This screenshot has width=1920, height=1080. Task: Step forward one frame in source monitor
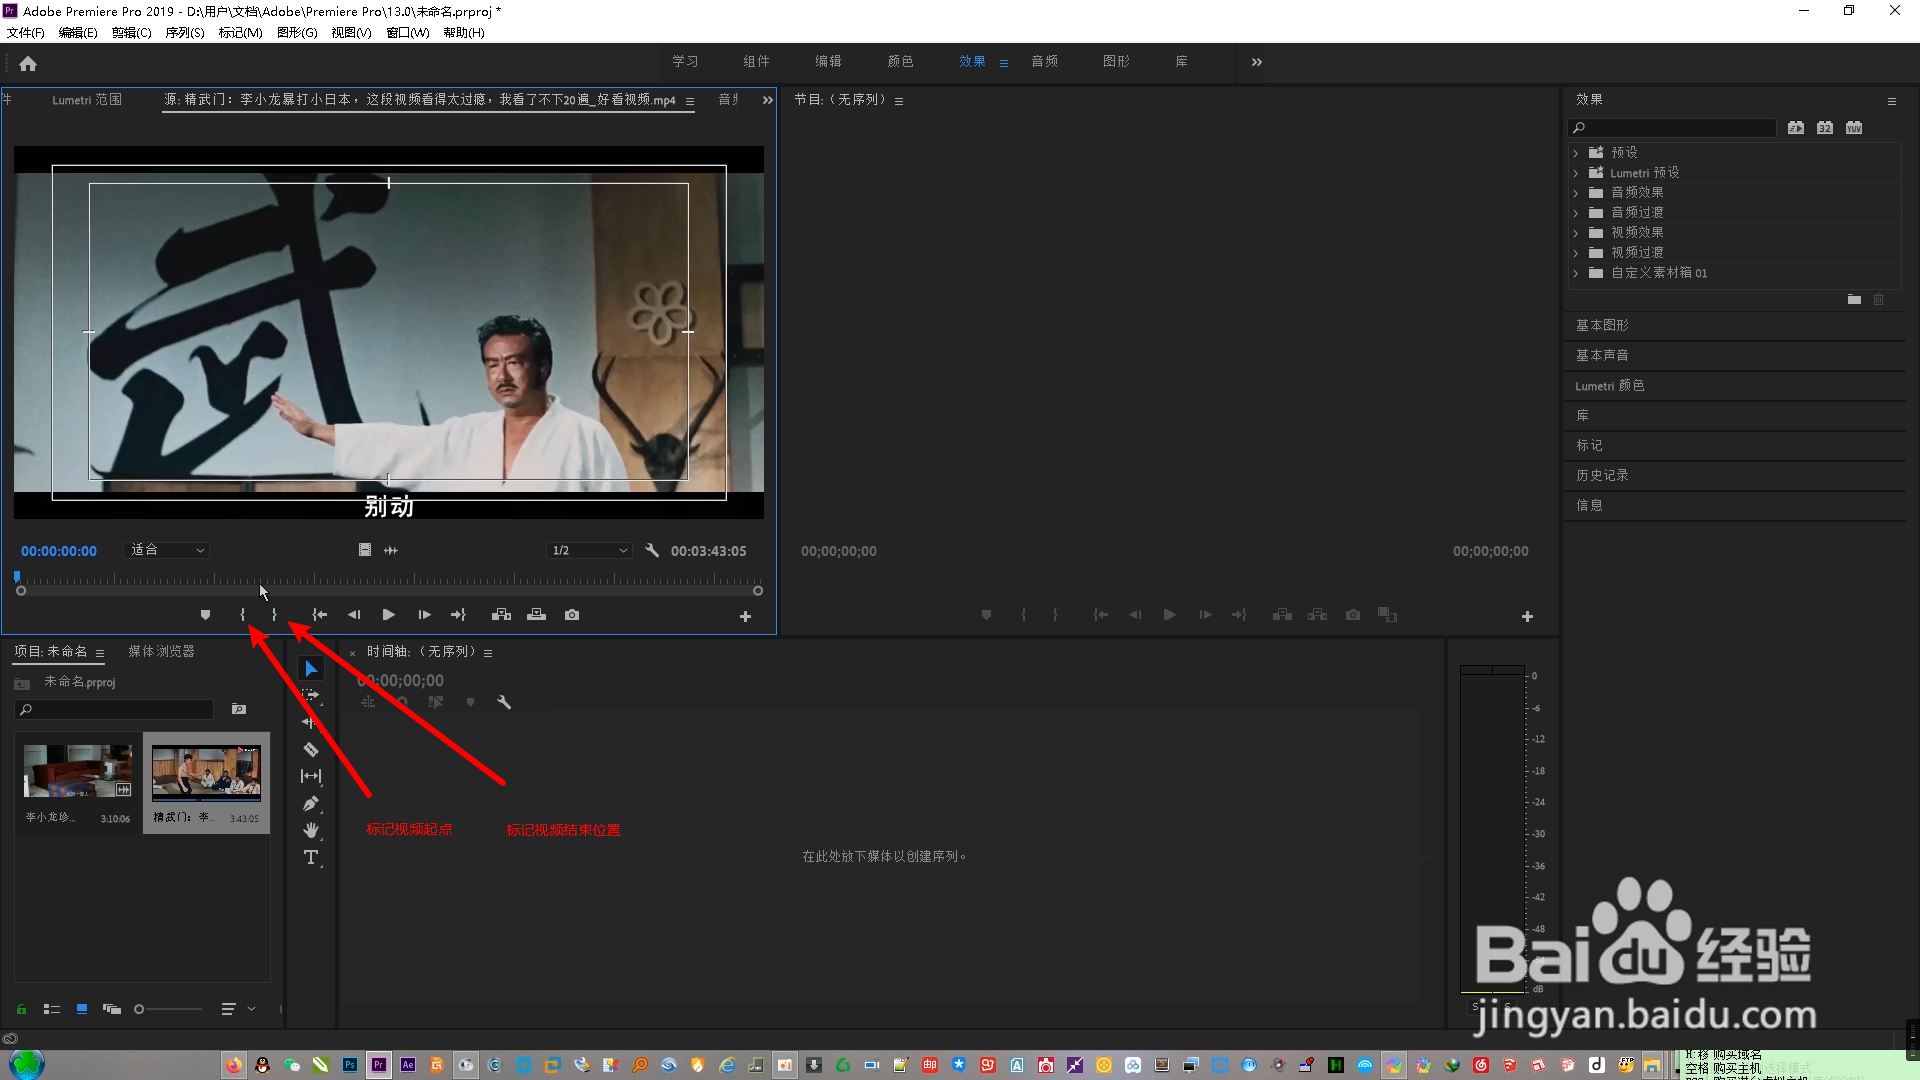tap(424, 615)
